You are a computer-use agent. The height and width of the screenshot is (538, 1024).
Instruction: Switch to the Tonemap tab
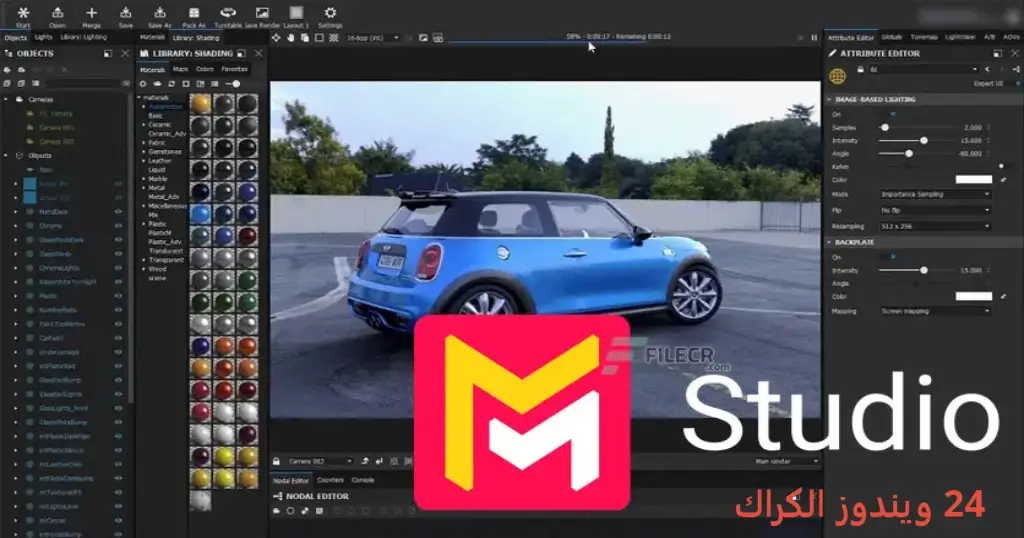(923, 38)
